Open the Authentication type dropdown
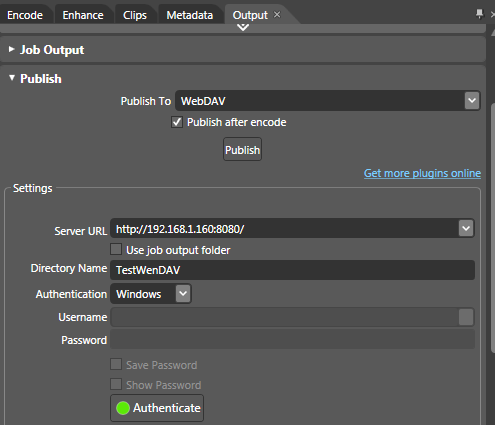 (x=183, y=294)
